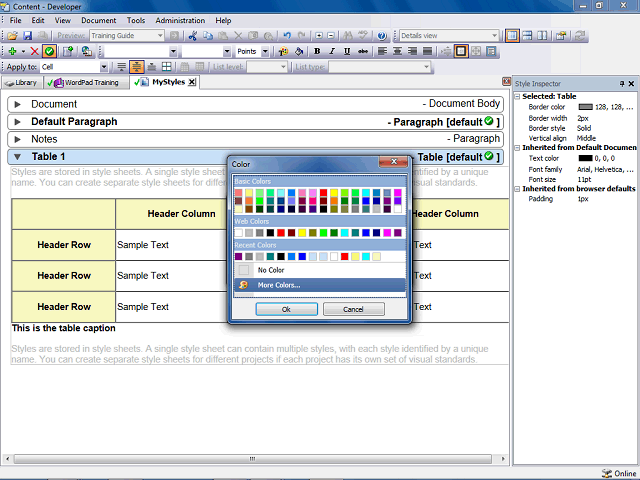Collapse the Selected: Table section in Style Inspector
Screen dimensions: 640x480
pyautogui.click(x=517, y=96)
